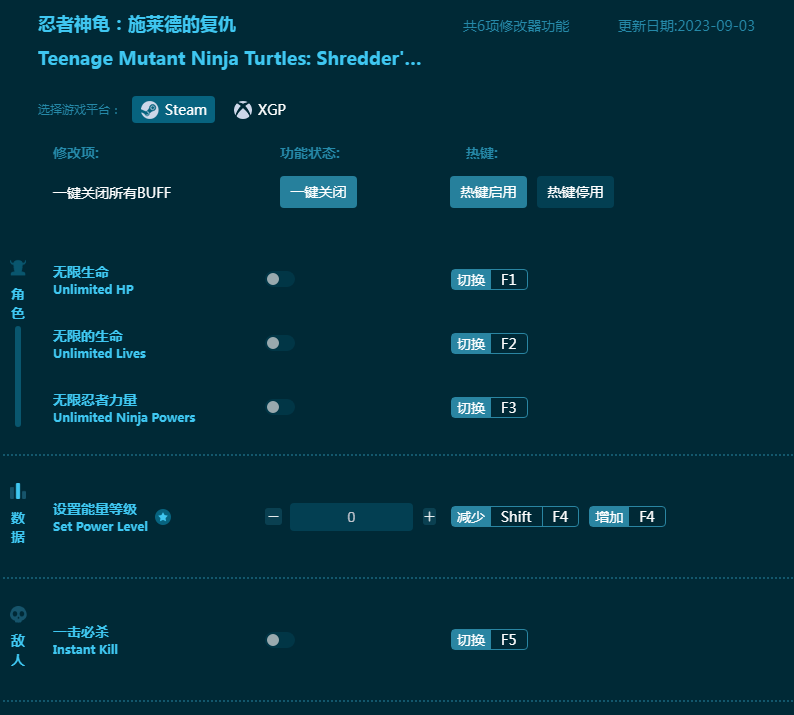The width and height of the screenshot is (794, 715).
Task: Click the Xbox logo icon
Action: 243,109
